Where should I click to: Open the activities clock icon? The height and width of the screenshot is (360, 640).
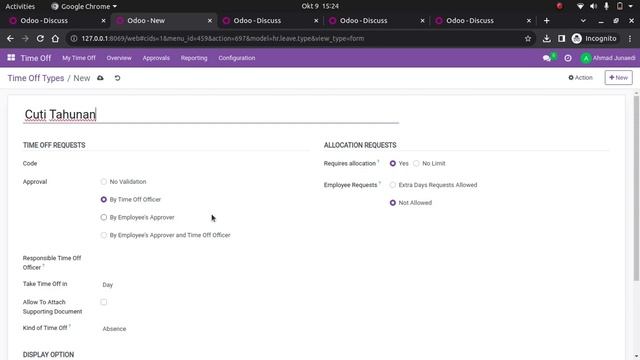coord(568,58)
